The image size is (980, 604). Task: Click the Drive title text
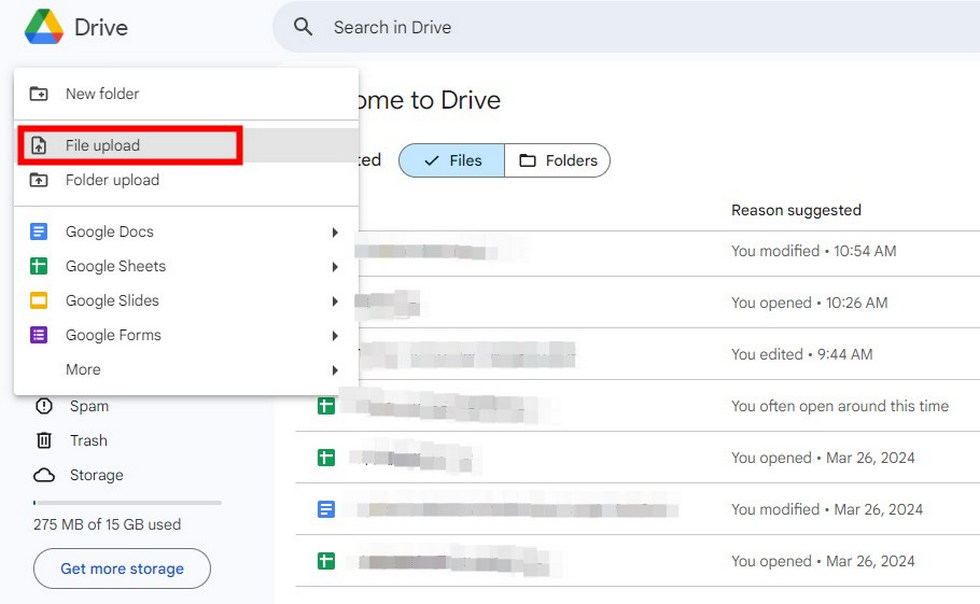[101, 28]
